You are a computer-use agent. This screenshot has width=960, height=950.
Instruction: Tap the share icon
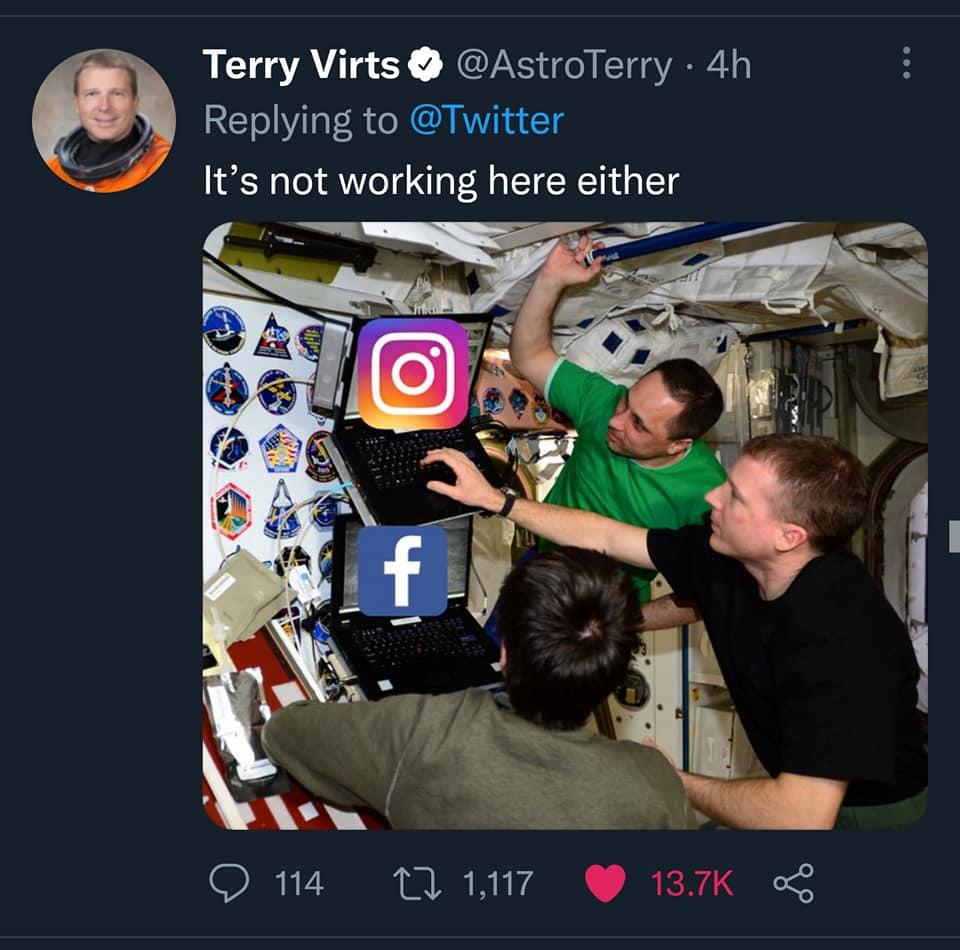pos(794,883)
